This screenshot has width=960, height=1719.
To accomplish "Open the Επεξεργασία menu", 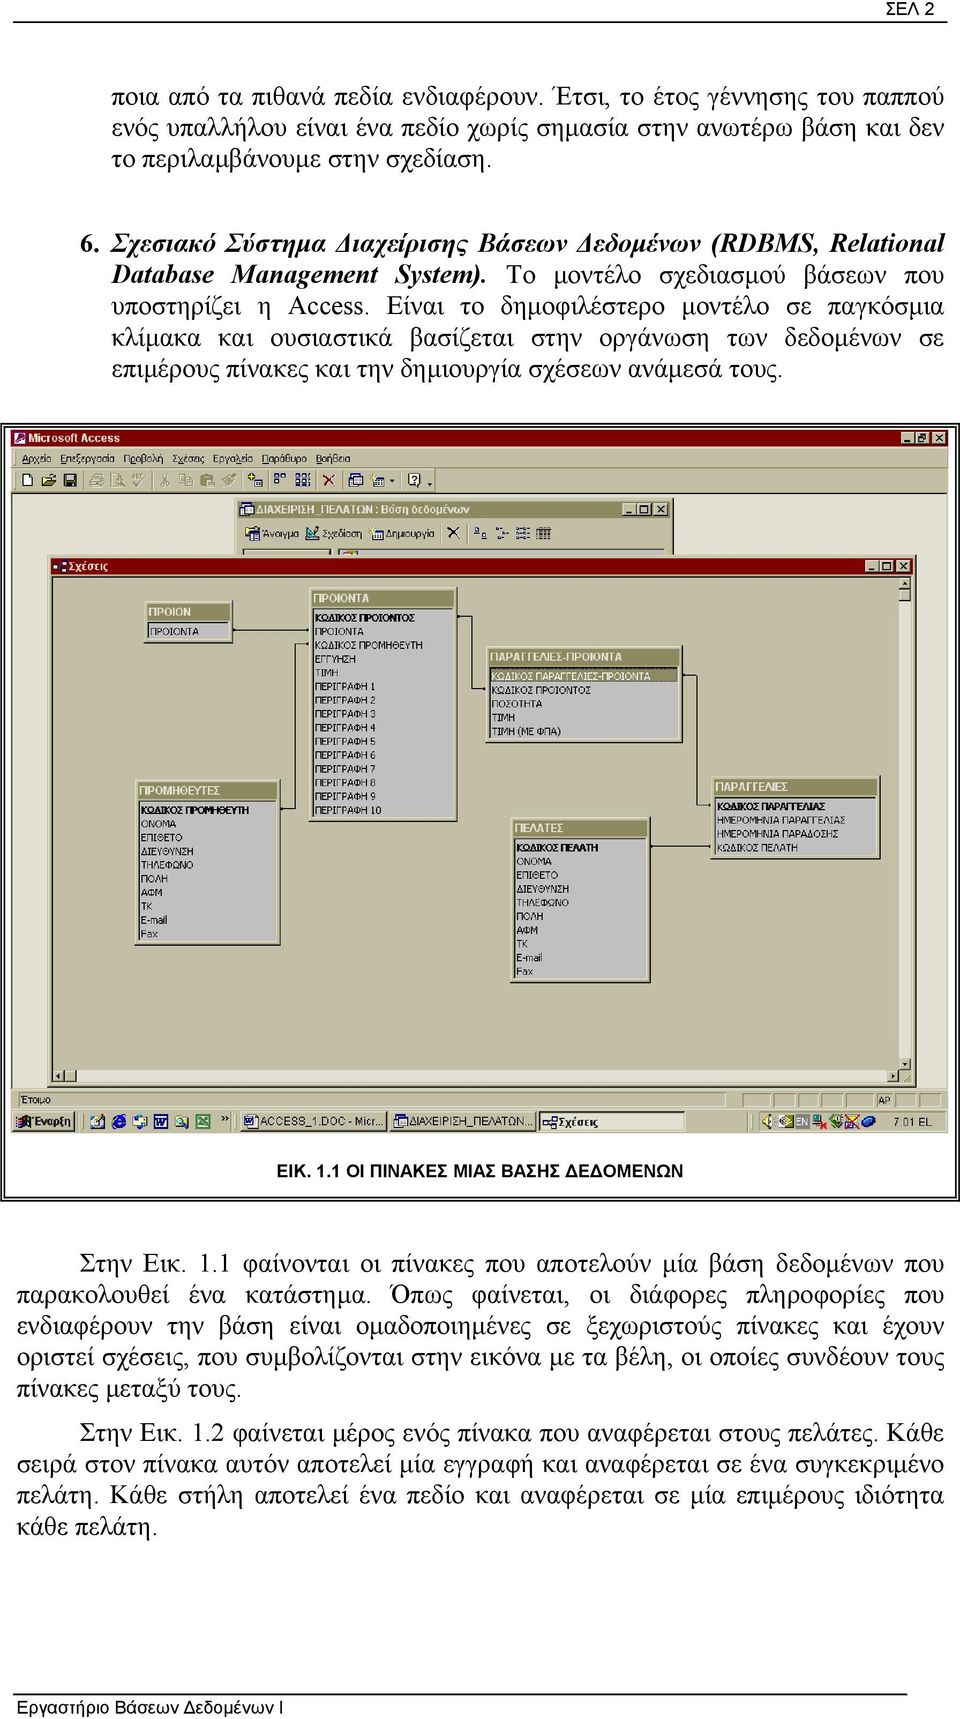I will click(87, 459).
